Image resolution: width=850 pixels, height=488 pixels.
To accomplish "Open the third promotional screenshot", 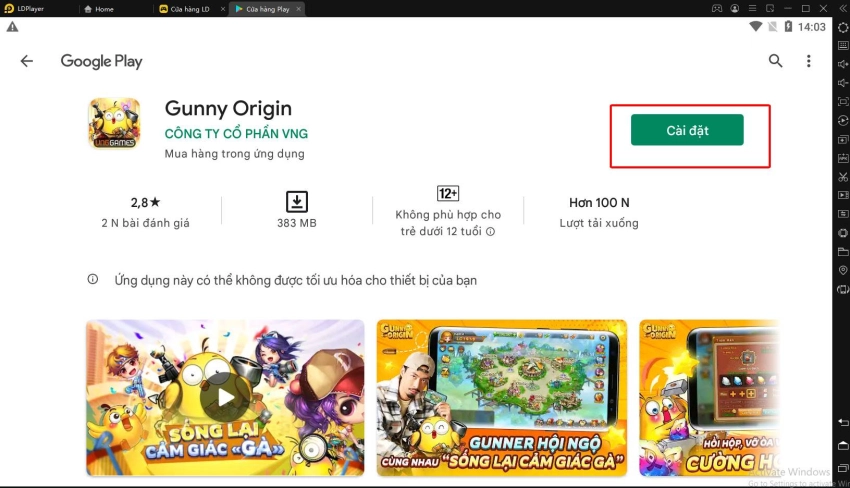I will (709, 397).
